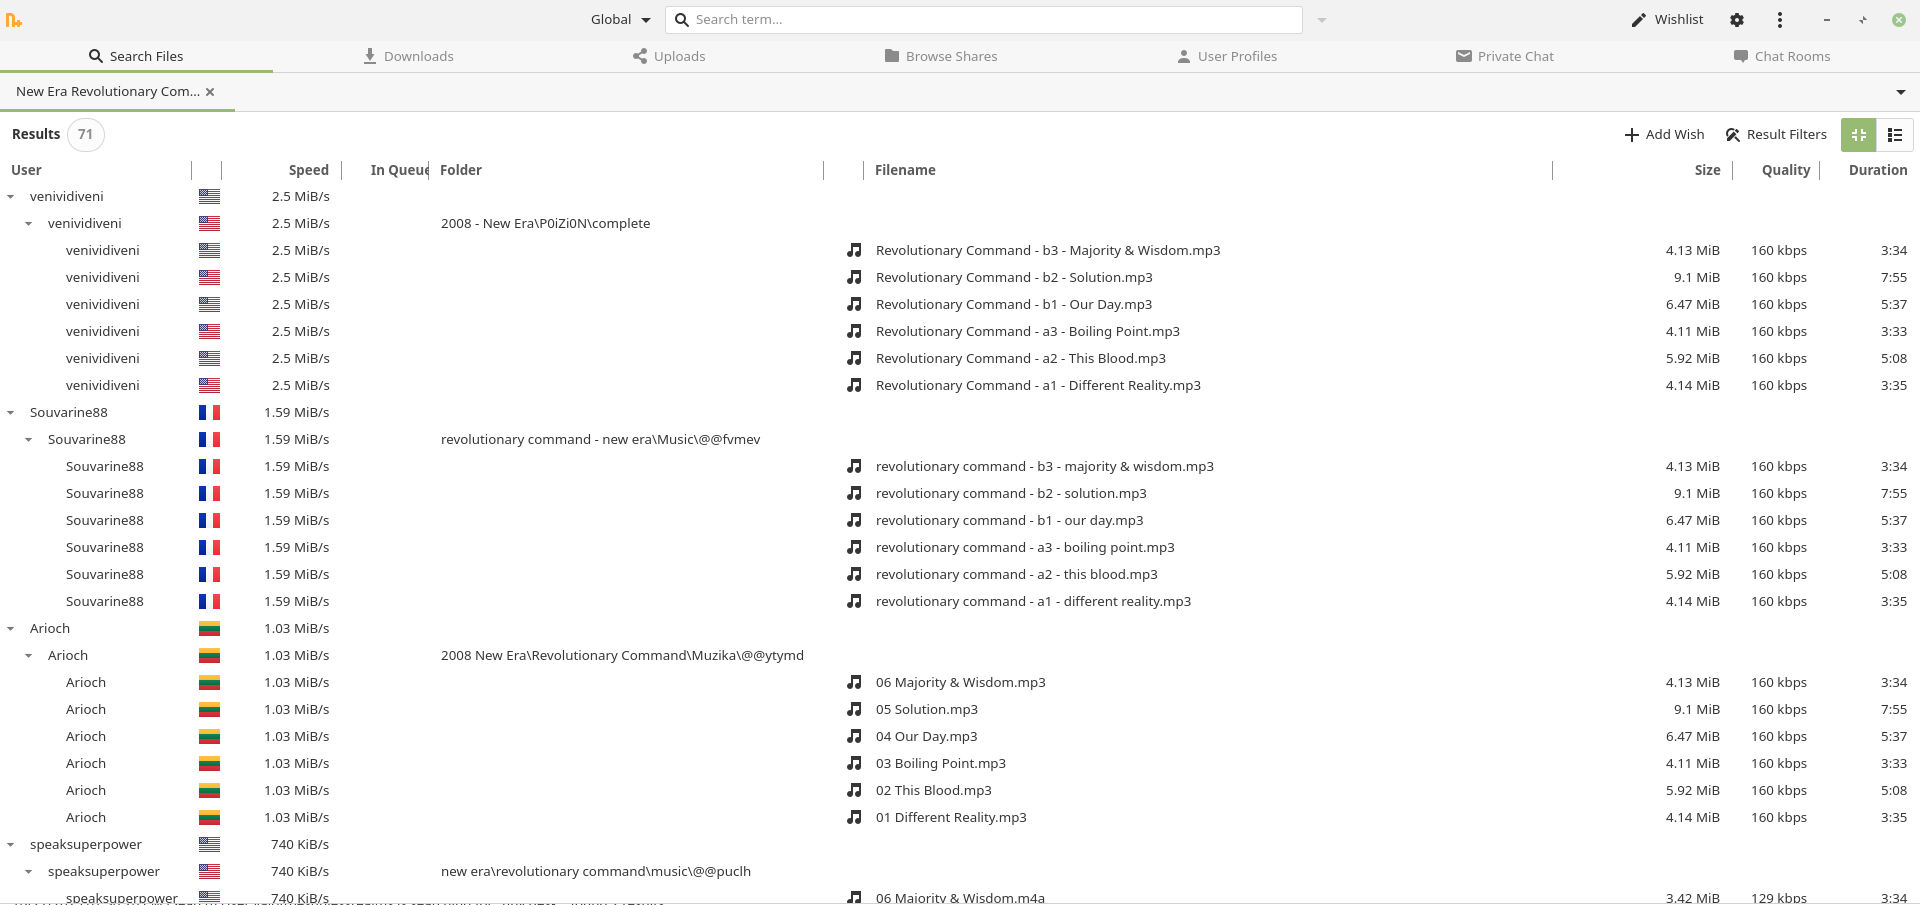The height and width of the screenshot is (905, 1920).
Task: Collapse the top-level venividiveni user group
Action: [11, 197]
